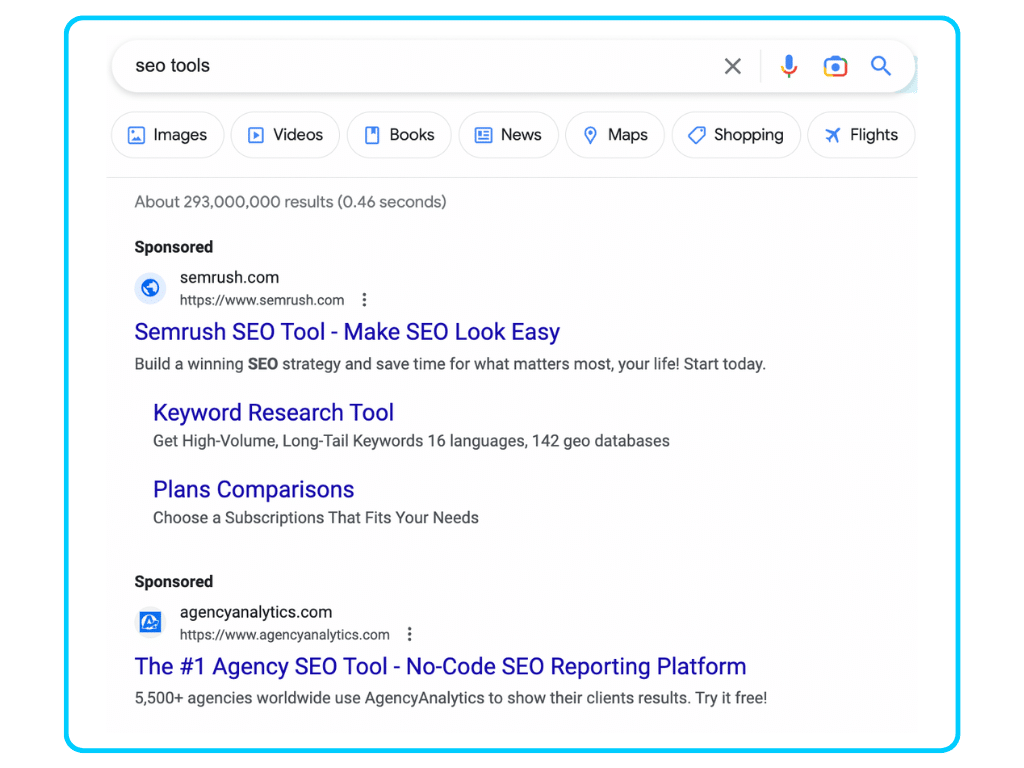Click the microphone icon for voice search
Viewport: 1024px width, 768px height.
pyautogui.click(x=789, y=65)
